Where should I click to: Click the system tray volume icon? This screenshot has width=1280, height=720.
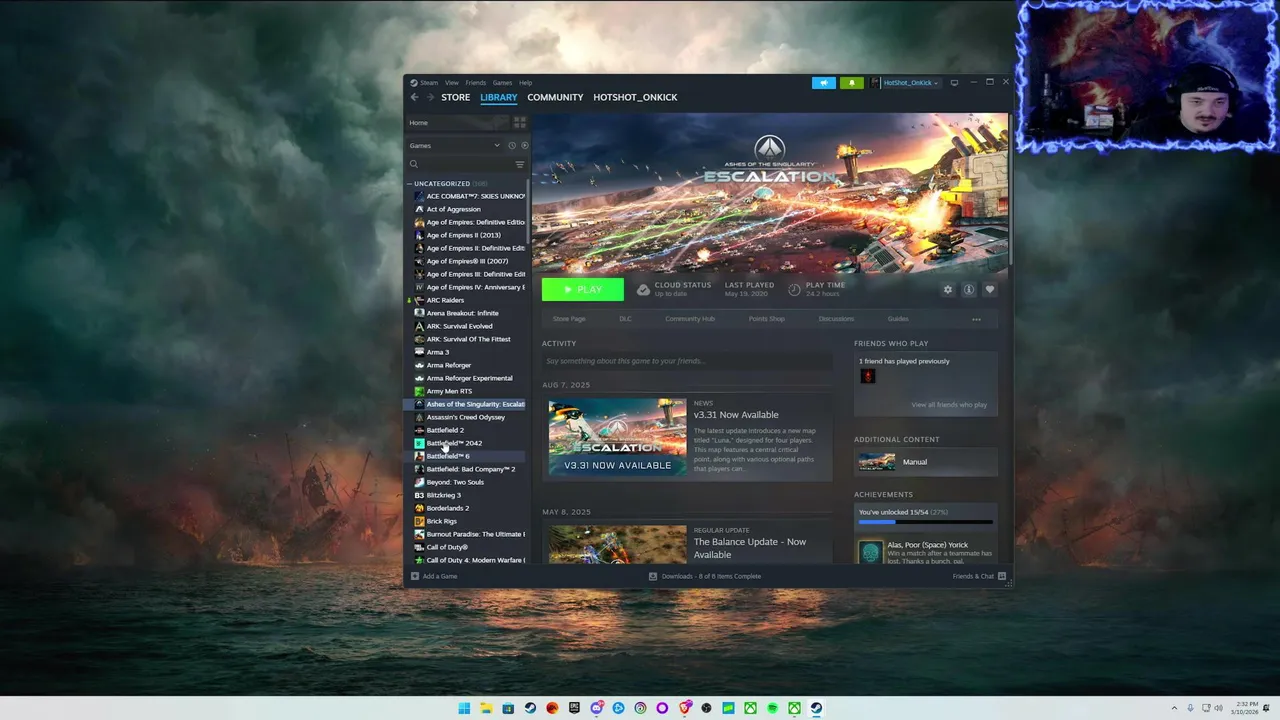click(x=1218, y=708)
